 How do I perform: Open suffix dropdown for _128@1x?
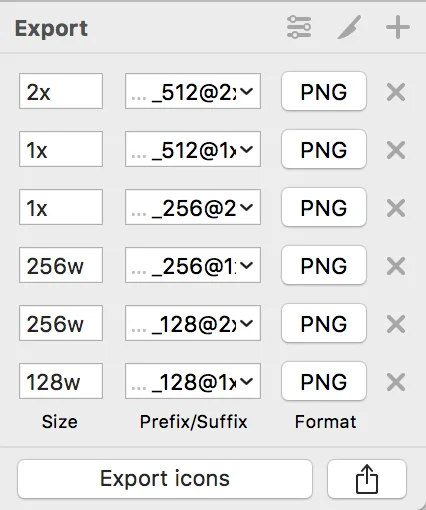(247, 381)
